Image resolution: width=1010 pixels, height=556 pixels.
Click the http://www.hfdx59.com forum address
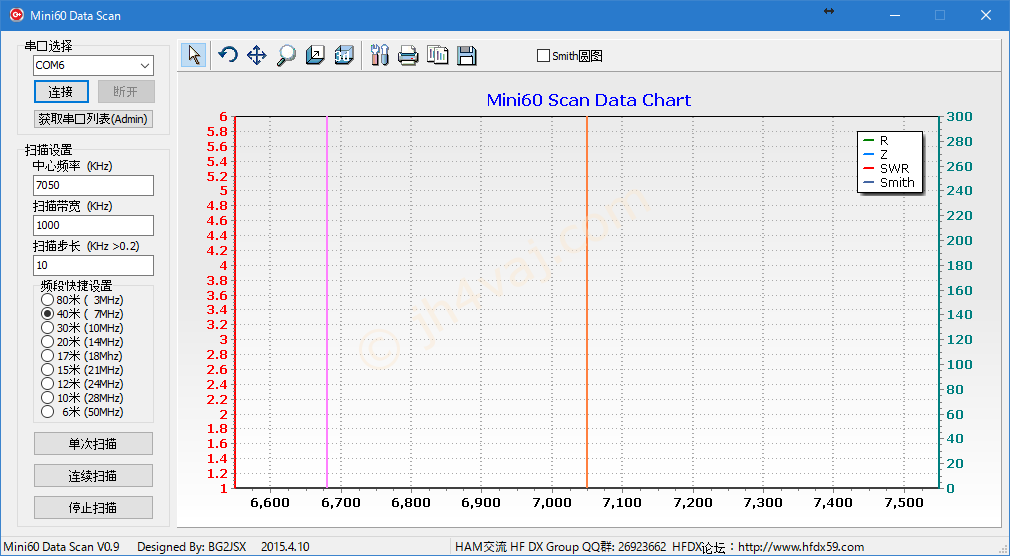click(x=801, y=547)
